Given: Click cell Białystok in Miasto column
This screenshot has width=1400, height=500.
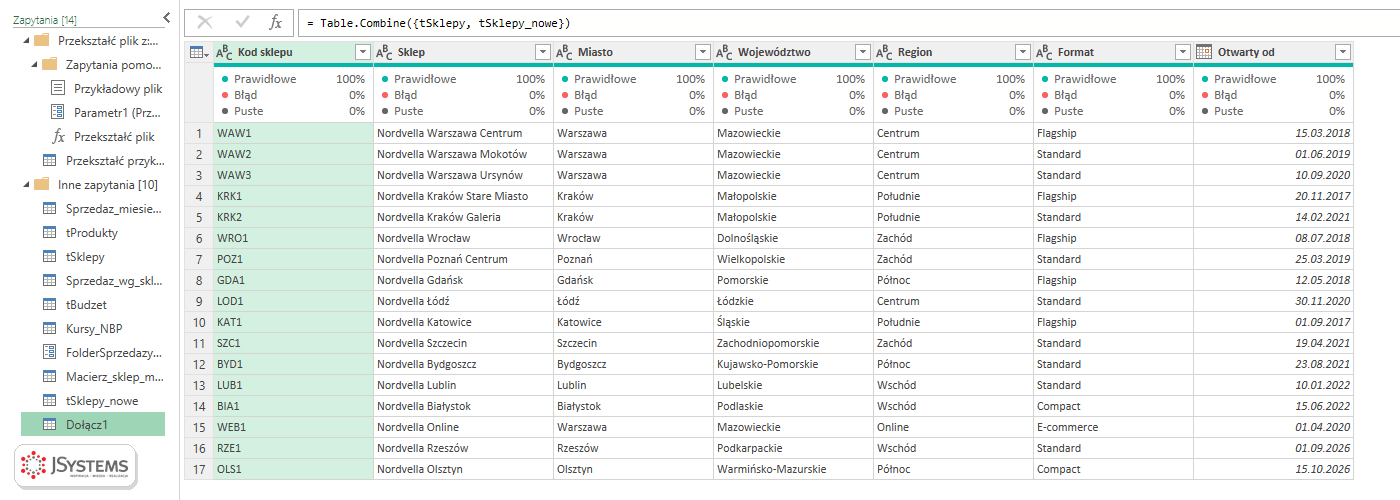Looking at the screenshot, I should coord(633,406).
